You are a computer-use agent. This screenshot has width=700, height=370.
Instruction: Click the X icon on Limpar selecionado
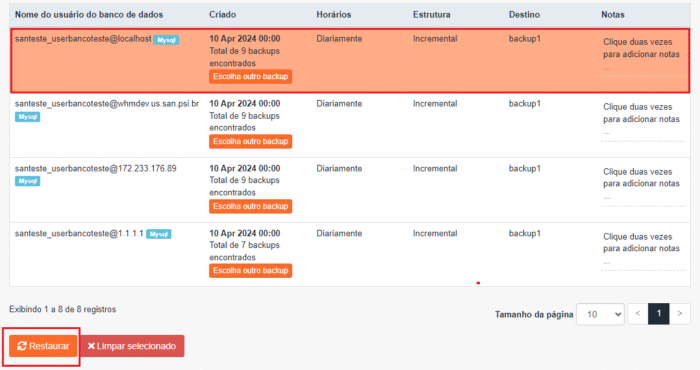(91, 346)
